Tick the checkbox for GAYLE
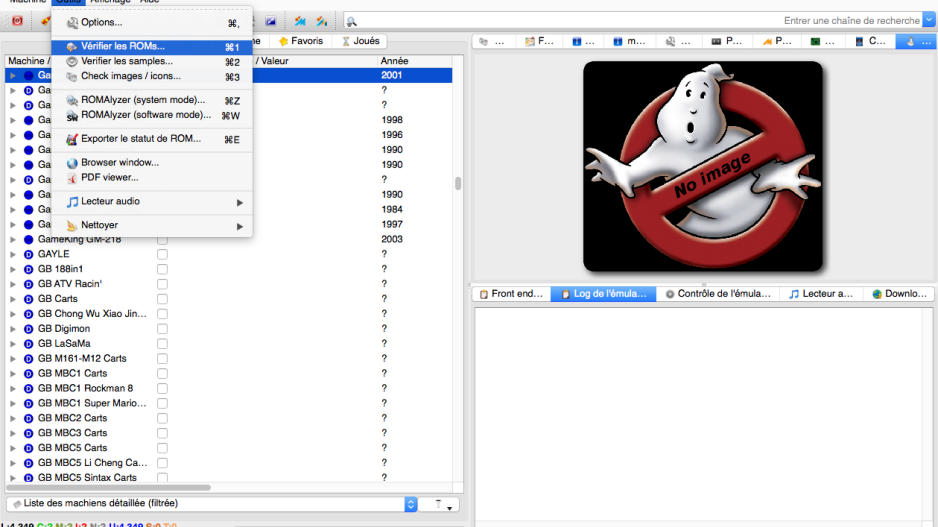This screenshot has width=938, height=527. 162,254
